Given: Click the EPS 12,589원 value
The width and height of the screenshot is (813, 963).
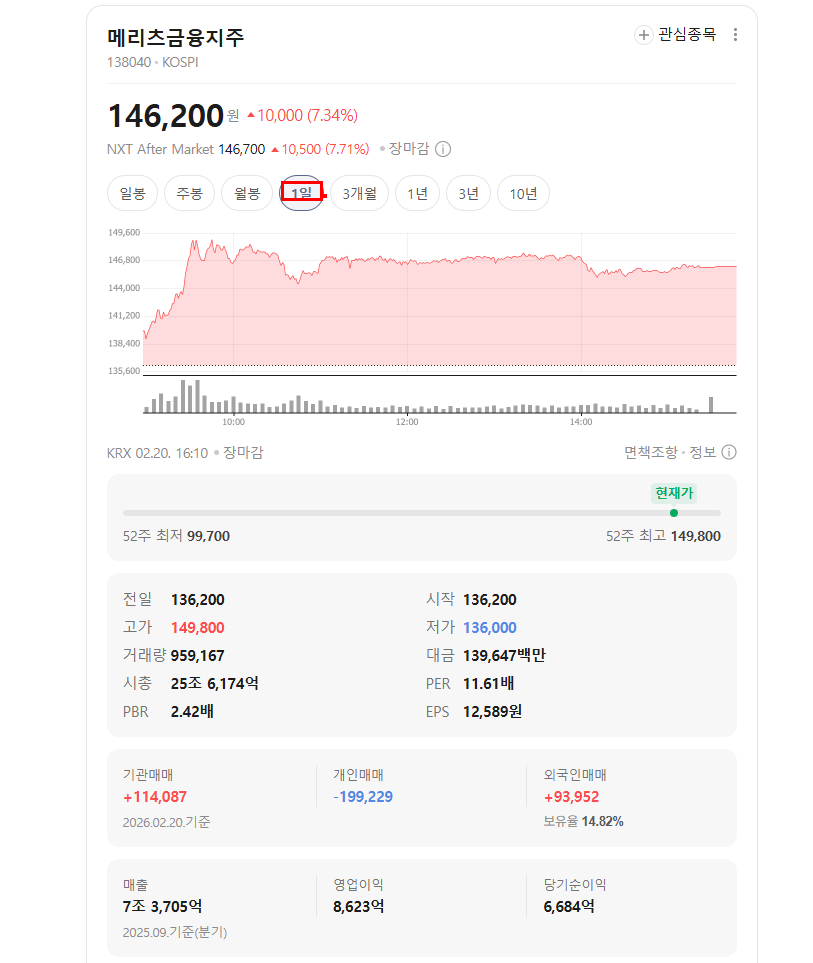Looking at the screenshot, I should [x=492, y=712].
